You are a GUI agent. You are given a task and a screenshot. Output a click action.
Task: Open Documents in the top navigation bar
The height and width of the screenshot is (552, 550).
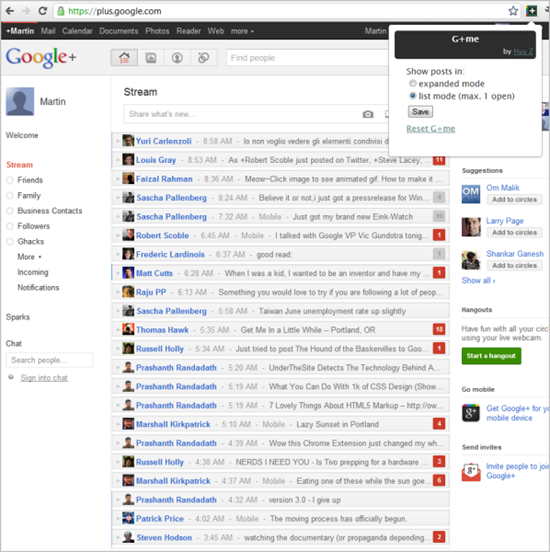click(x=119, y=31)
